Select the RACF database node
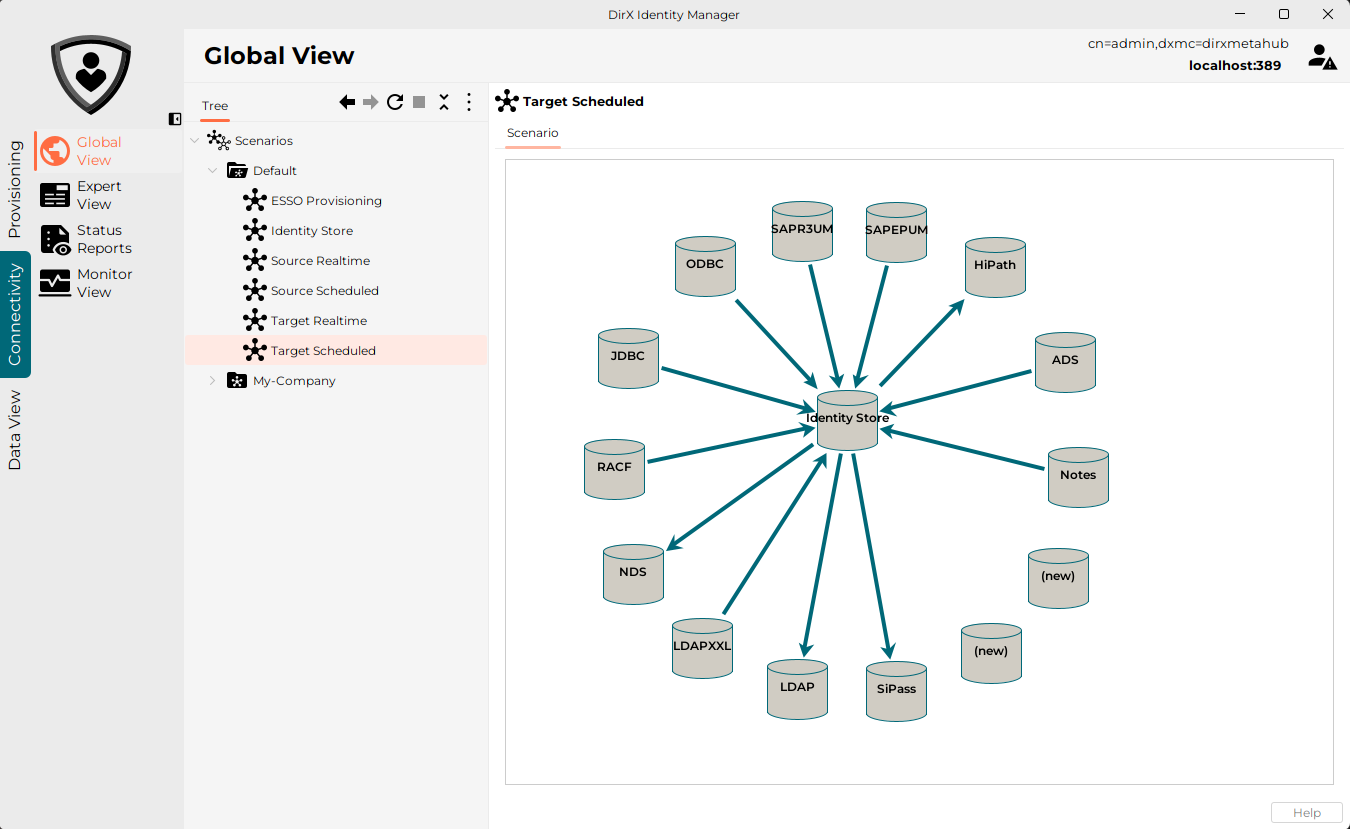1350x829 pixels. point(614,469)
